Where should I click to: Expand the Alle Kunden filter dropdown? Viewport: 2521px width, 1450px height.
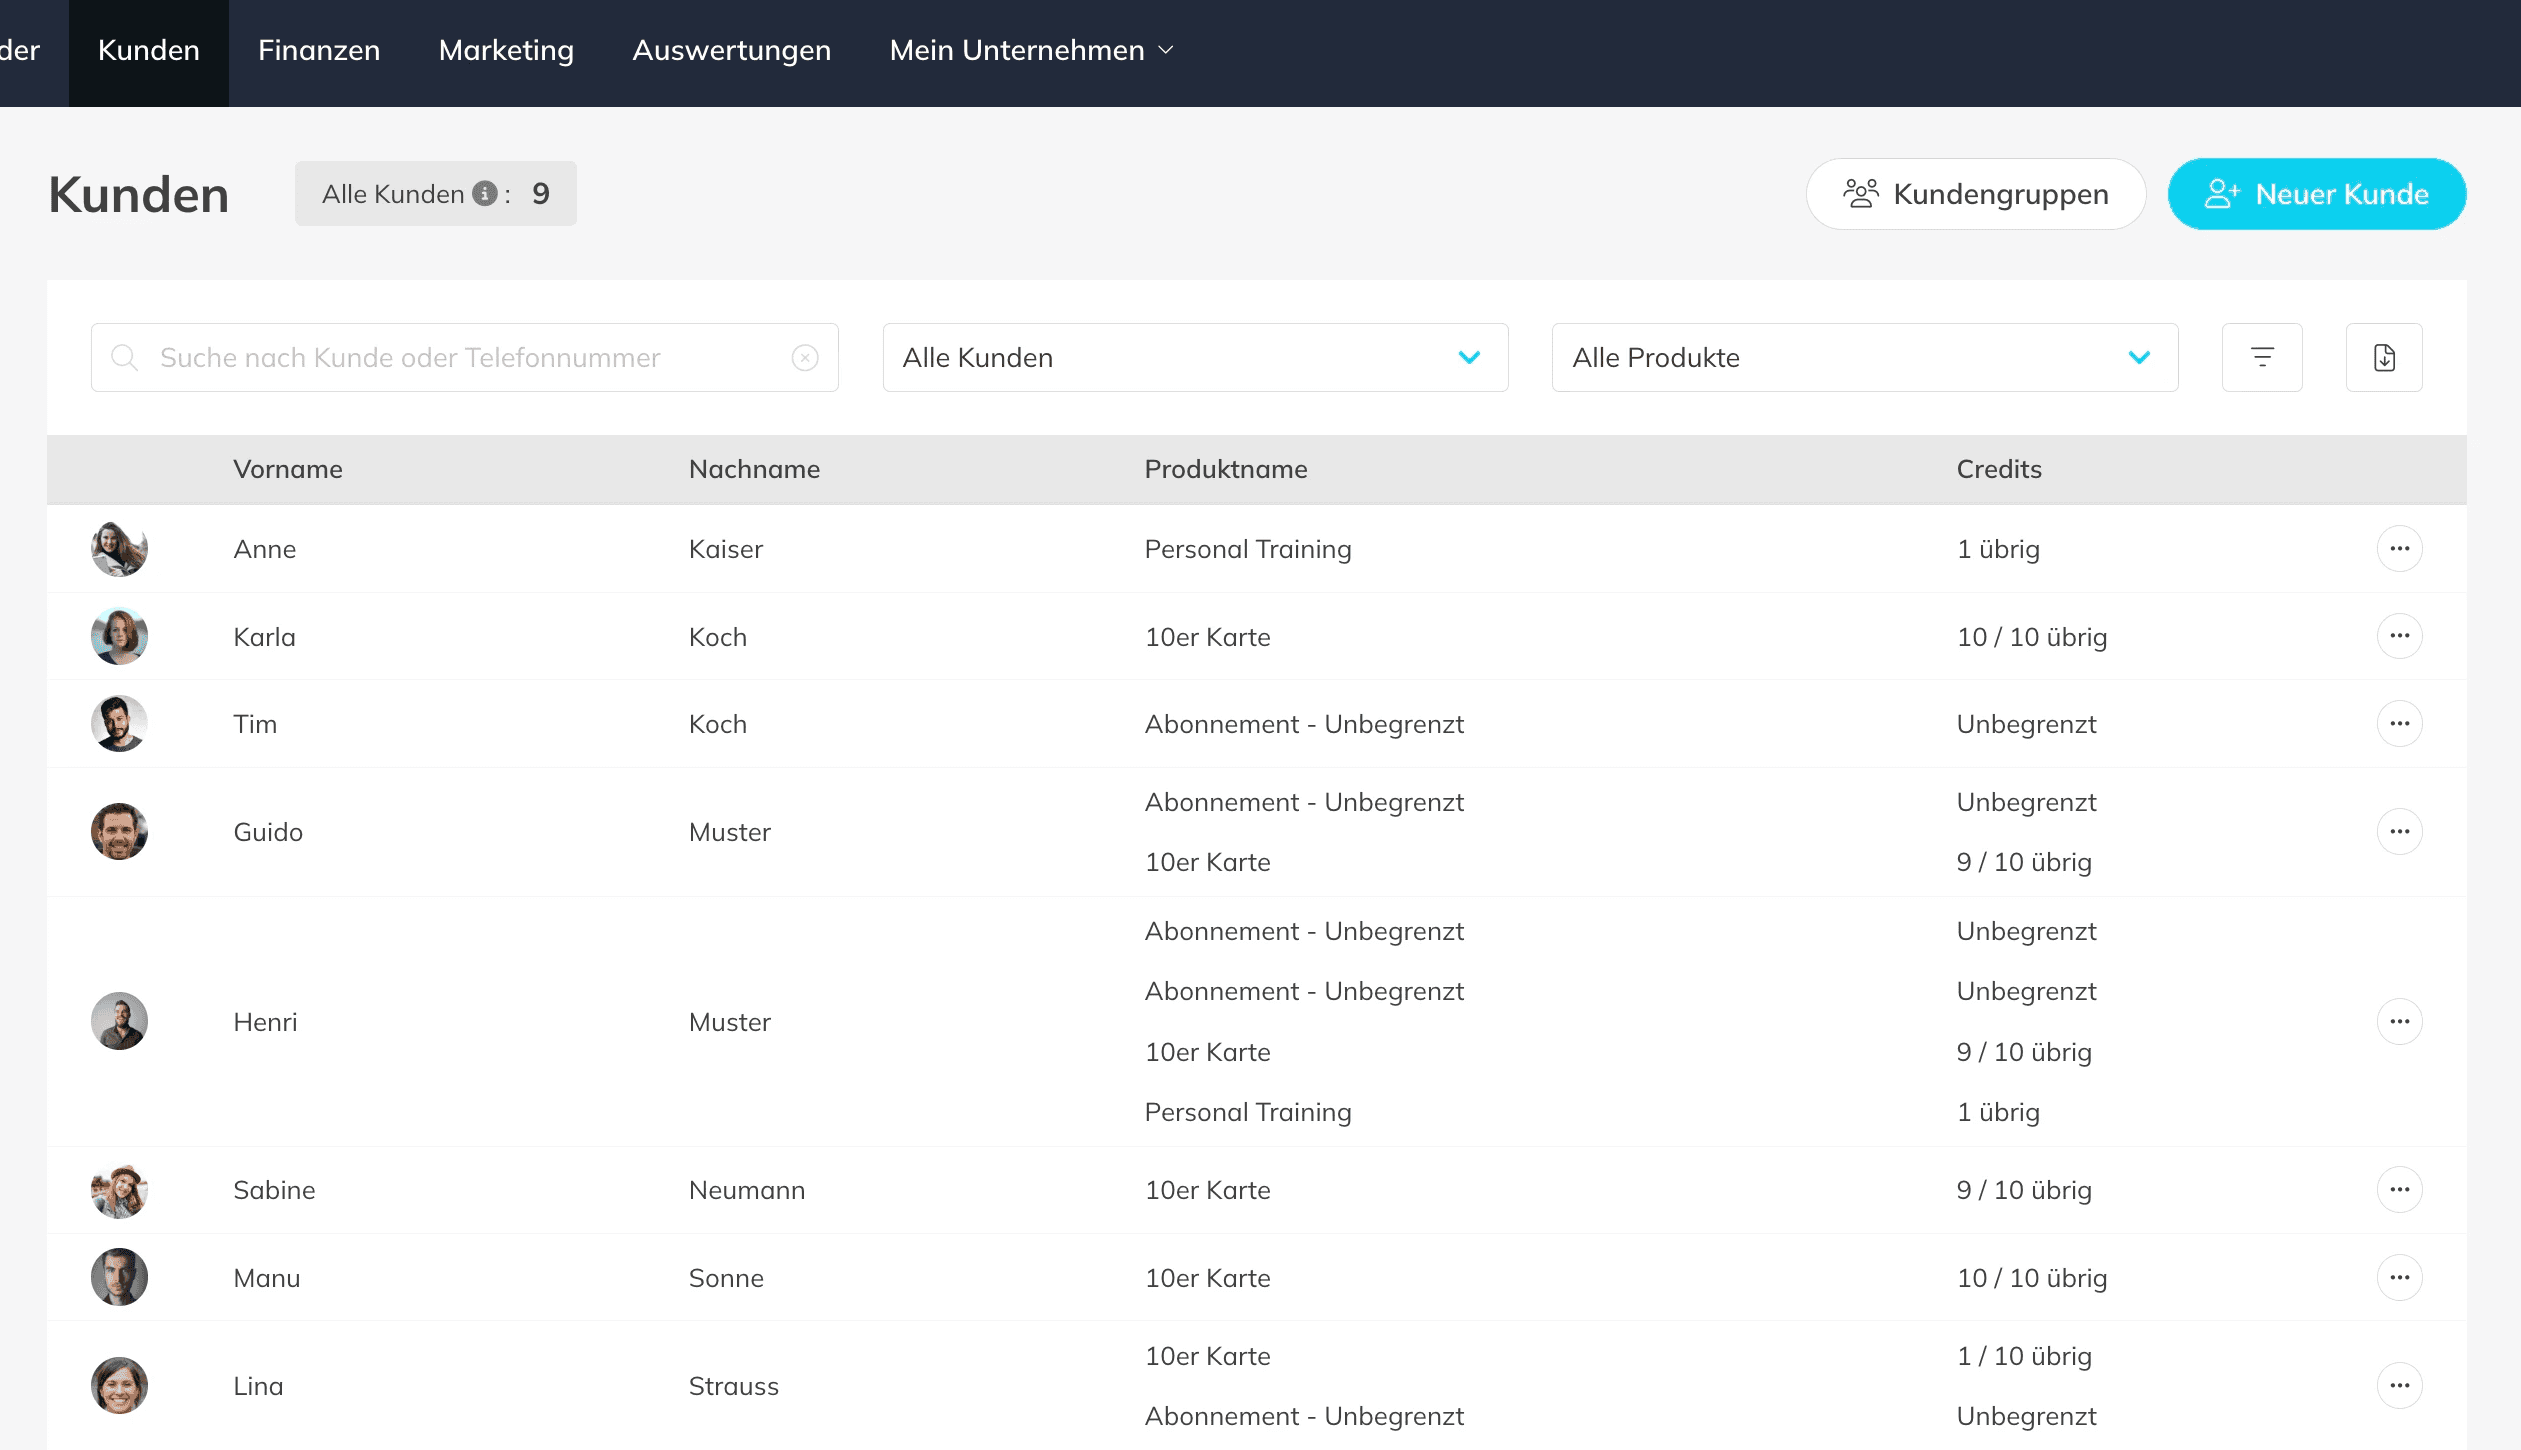click(x=1194, y=357)
